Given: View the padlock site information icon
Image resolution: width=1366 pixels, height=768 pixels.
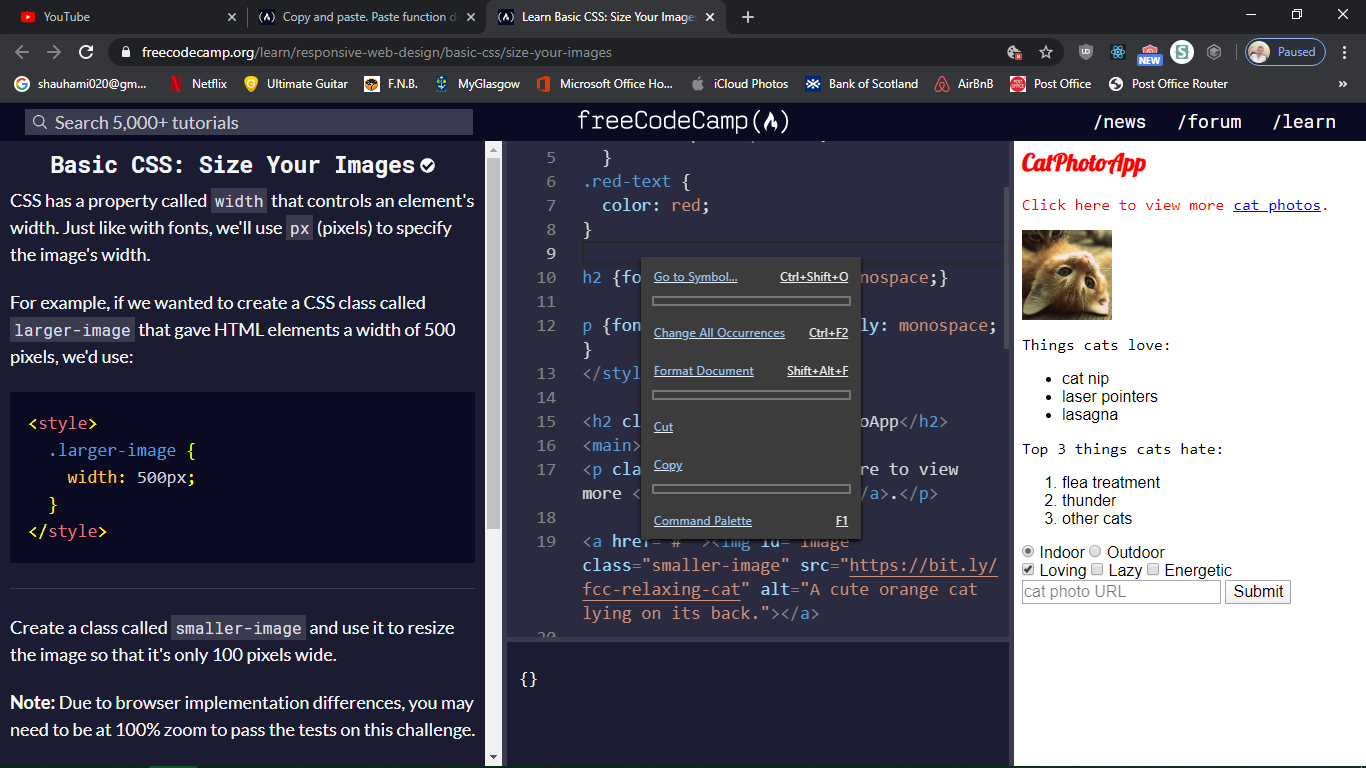Looking at the screenshot, I should click(x=126, y=52).
